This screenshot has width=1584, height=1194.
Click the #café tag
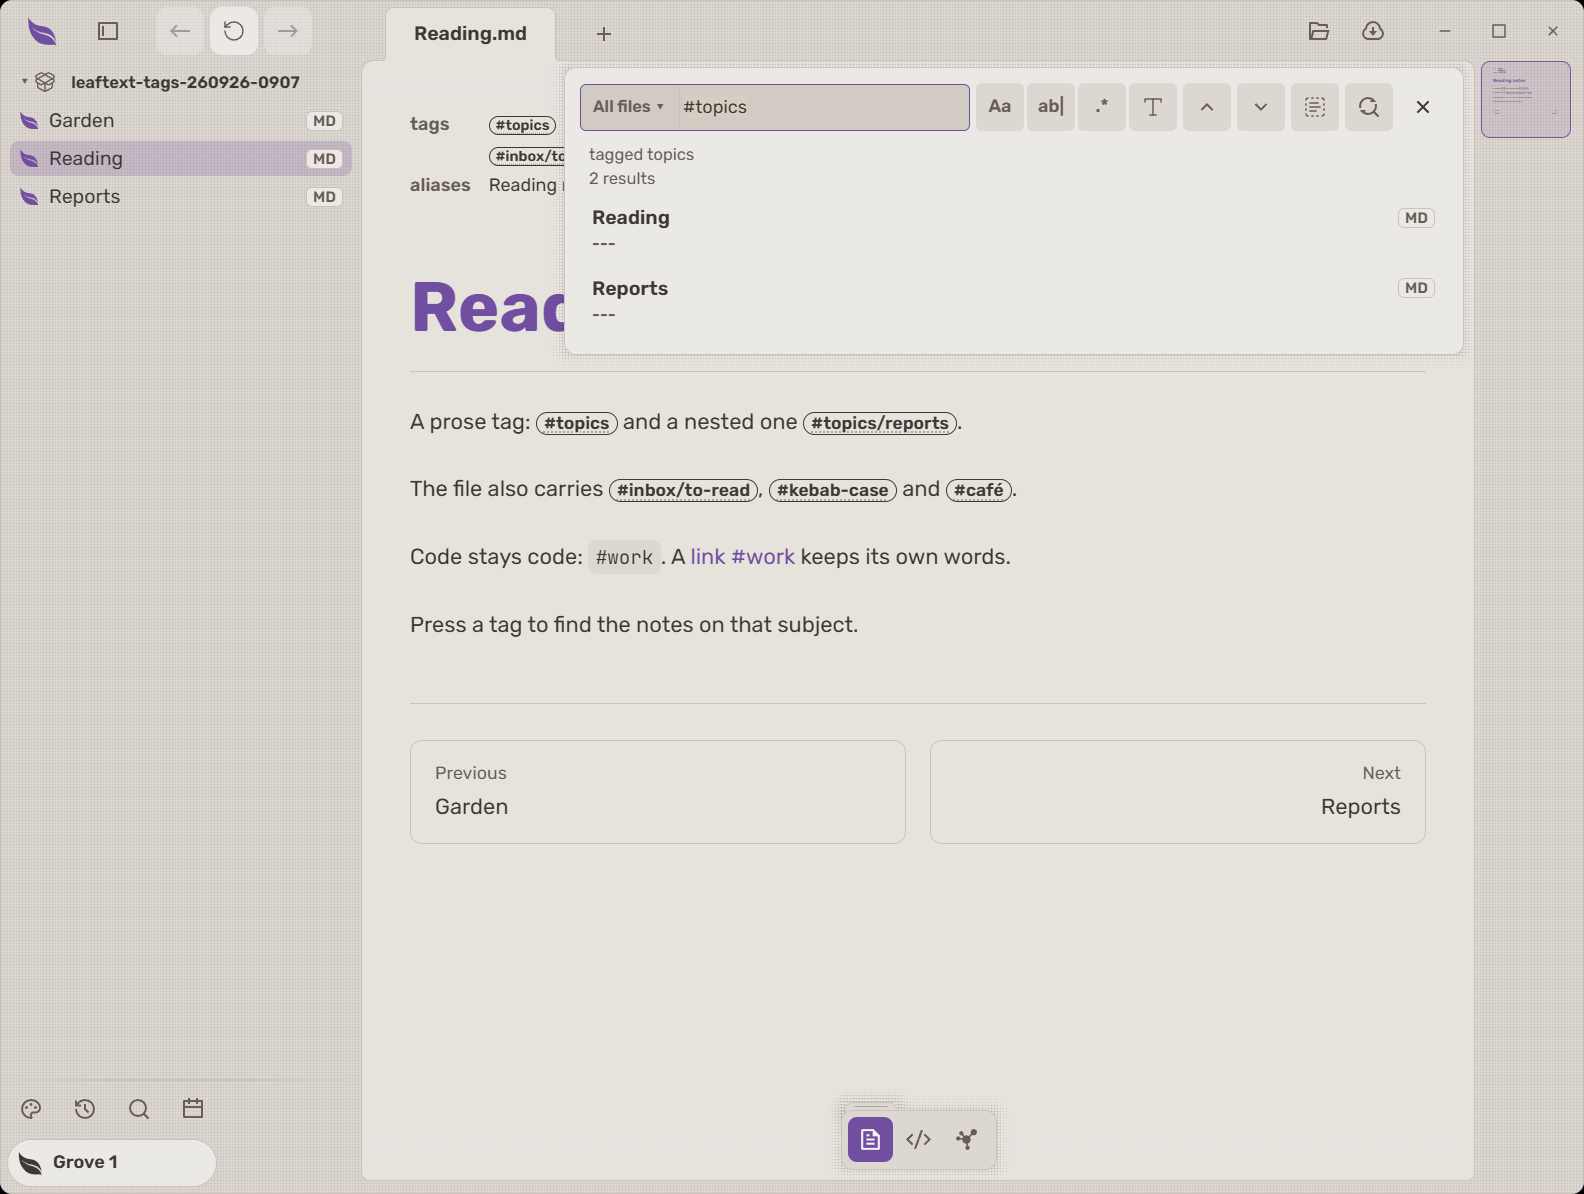tap(979, 490)
